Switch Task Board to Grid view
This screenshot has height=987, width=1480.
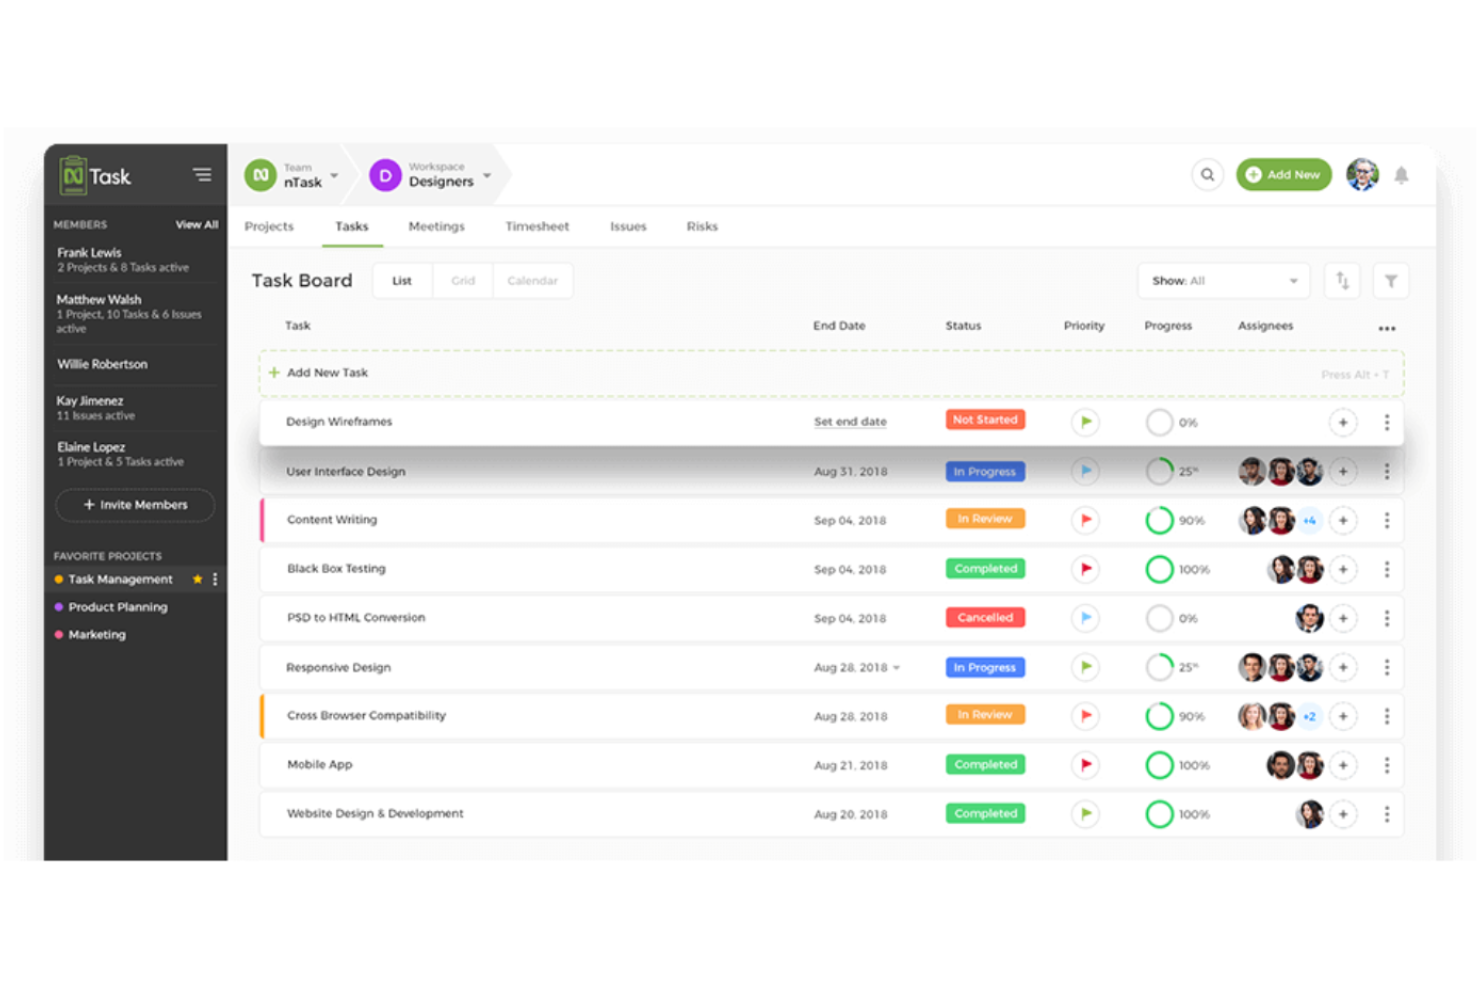pyautogui.click(x=463, y=281)
